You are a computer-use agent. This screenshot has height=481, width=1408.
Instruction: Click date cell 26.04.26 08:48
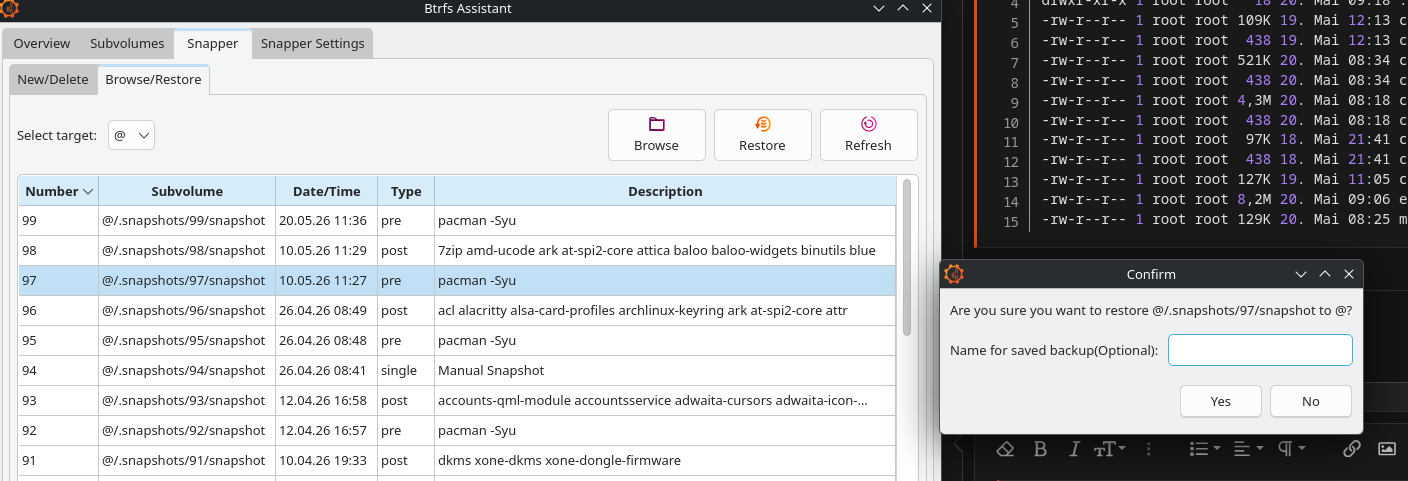pyautogui.click(x=326, y=340)
